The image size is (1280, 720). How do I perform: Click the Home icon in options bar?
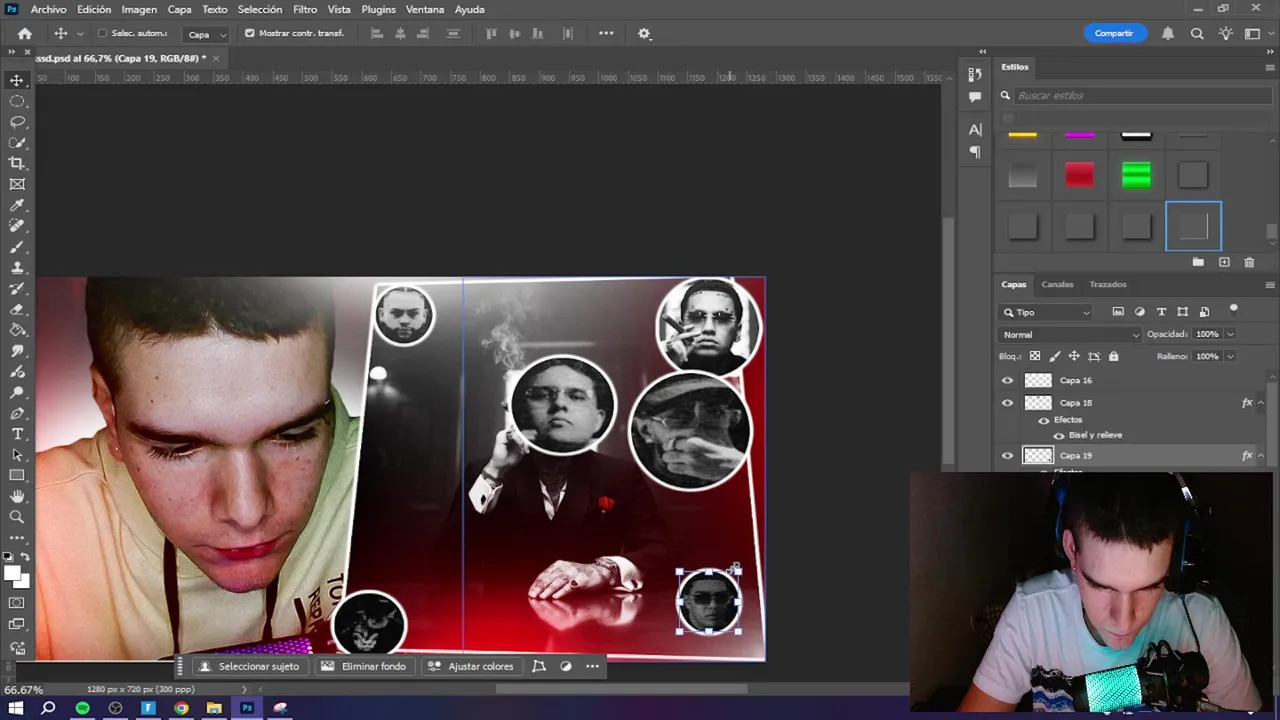coord(25,33)
